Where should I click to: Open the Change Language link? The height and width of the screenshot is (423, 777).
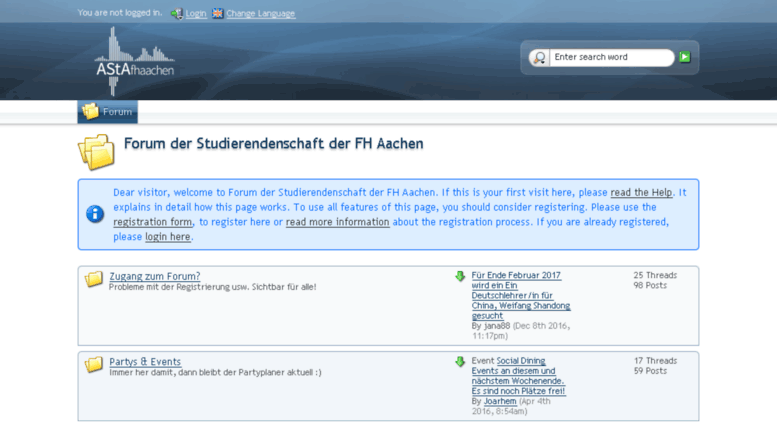[261, 13]
